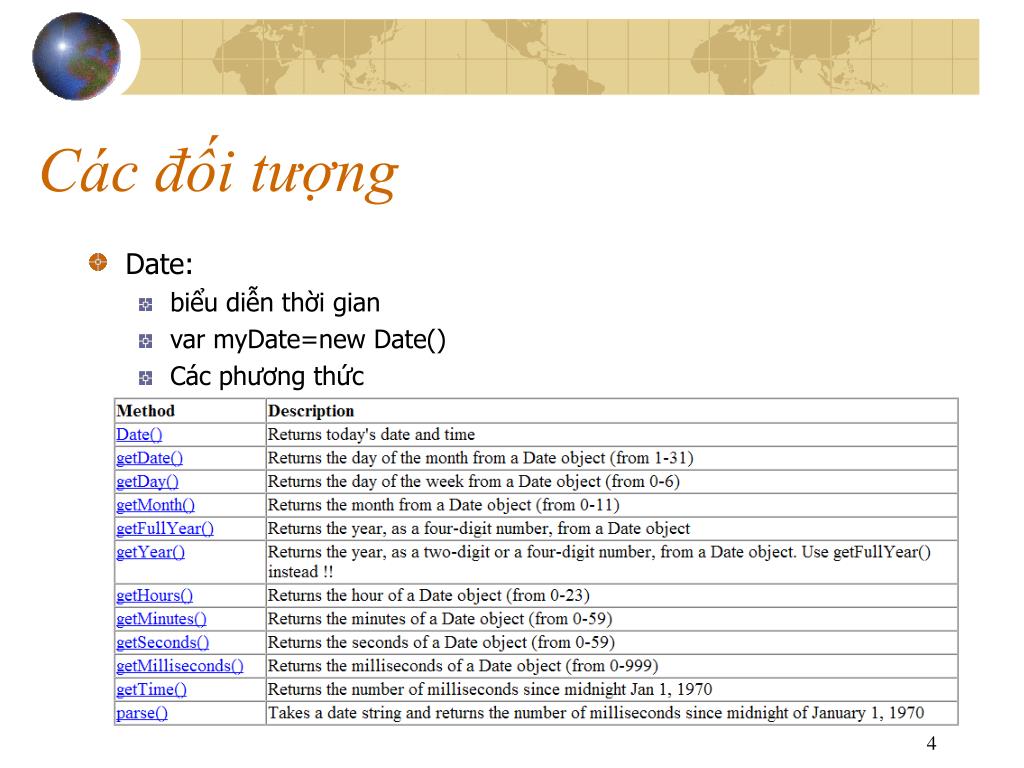1024x768 pixels.
Task: Follow the getTime() link
Action: [x=152, y=690]
